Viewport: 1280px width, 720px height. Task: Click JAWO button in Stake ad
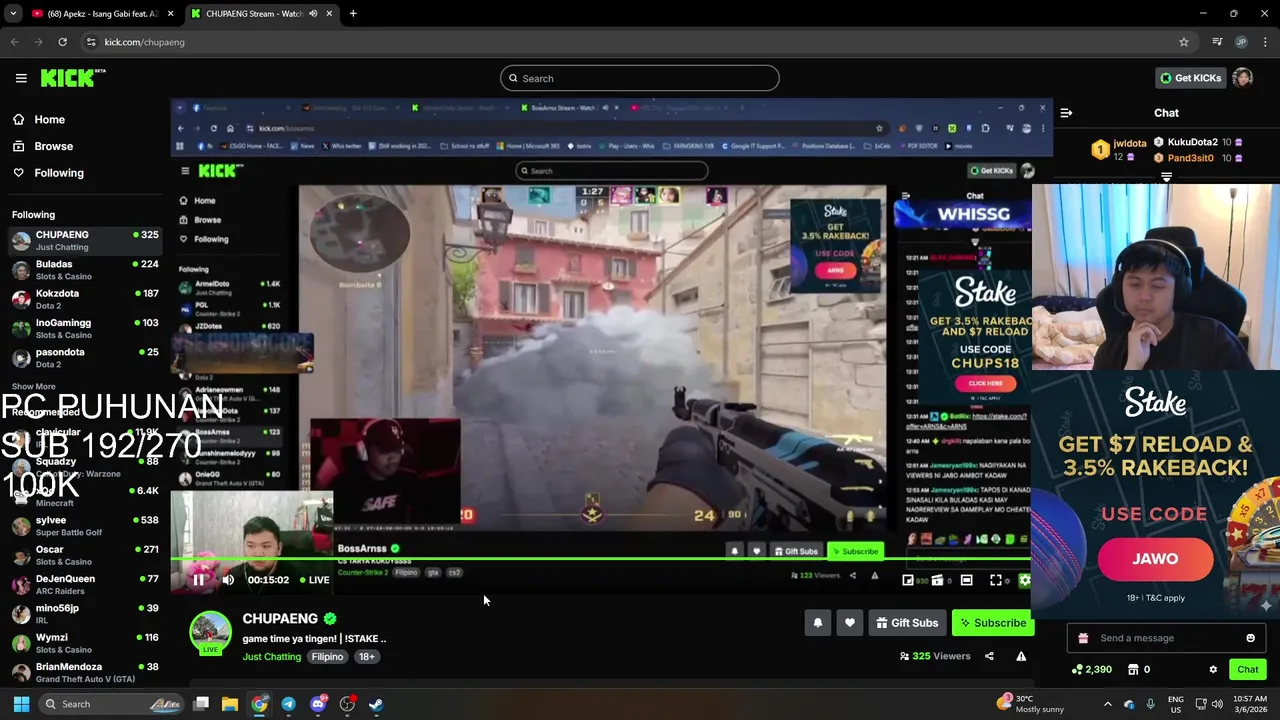tap(1155, 559)
